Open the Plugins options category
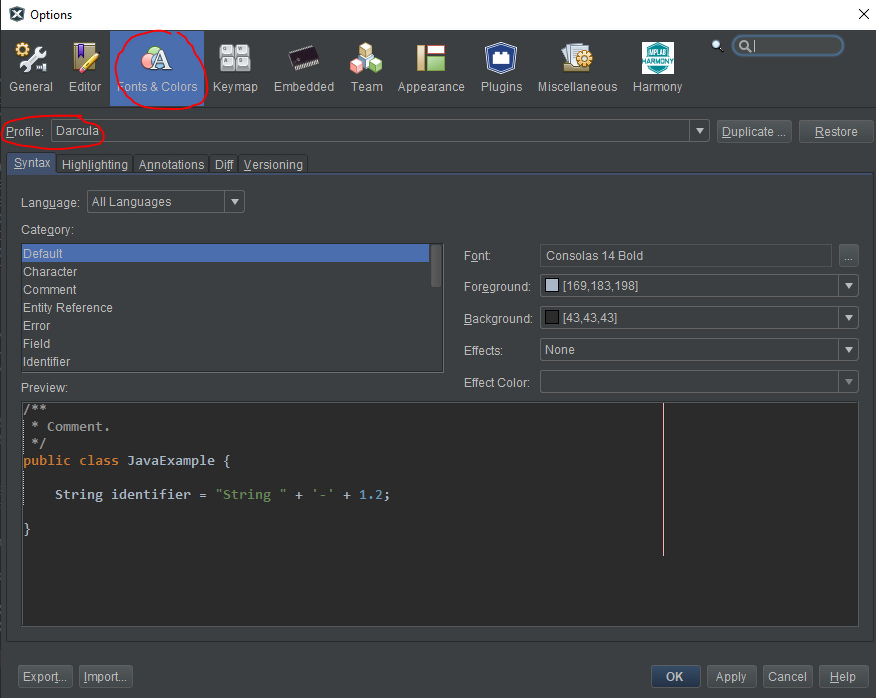 pos(501,68)
